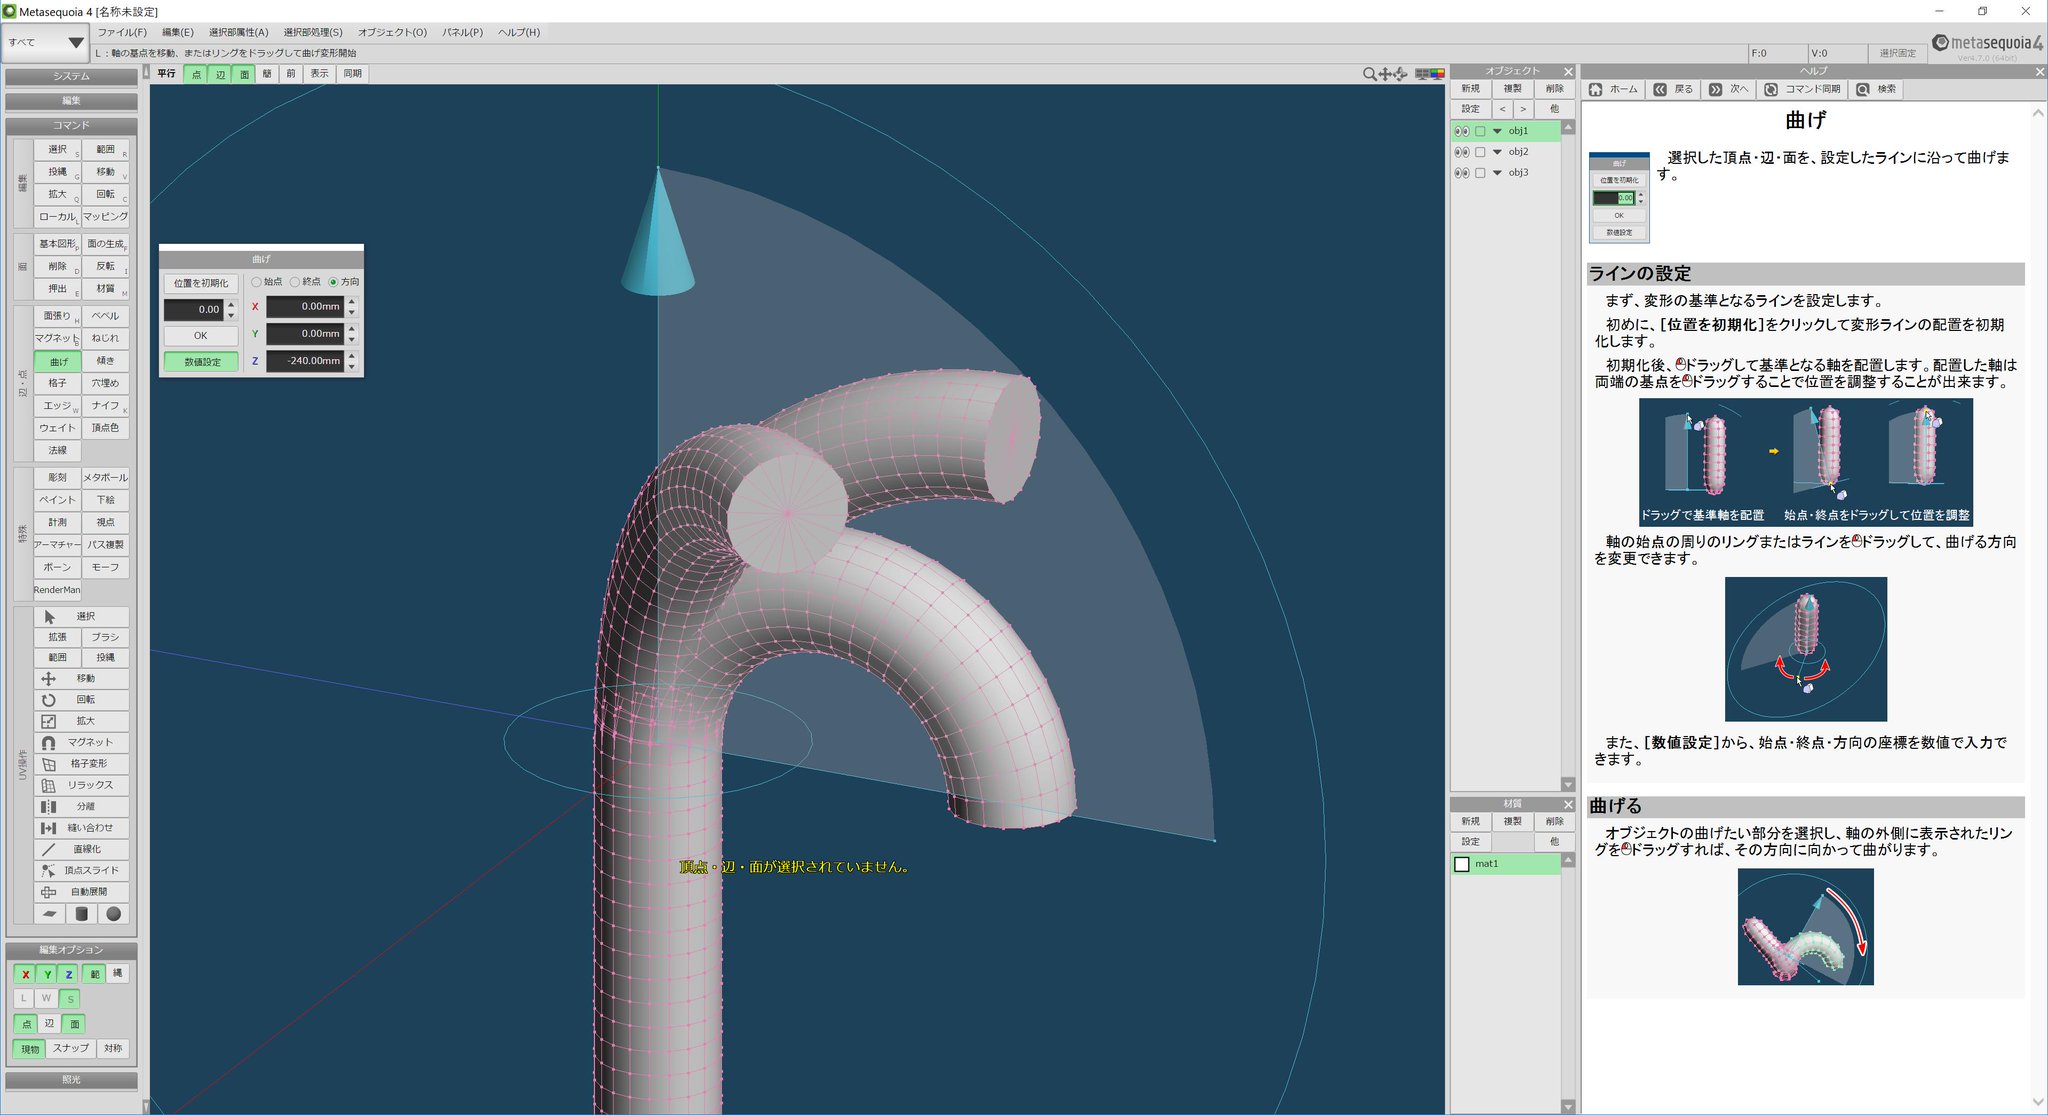
Task: Toggle visibility eyes for obj1
Action: [x=1462, y=131]
